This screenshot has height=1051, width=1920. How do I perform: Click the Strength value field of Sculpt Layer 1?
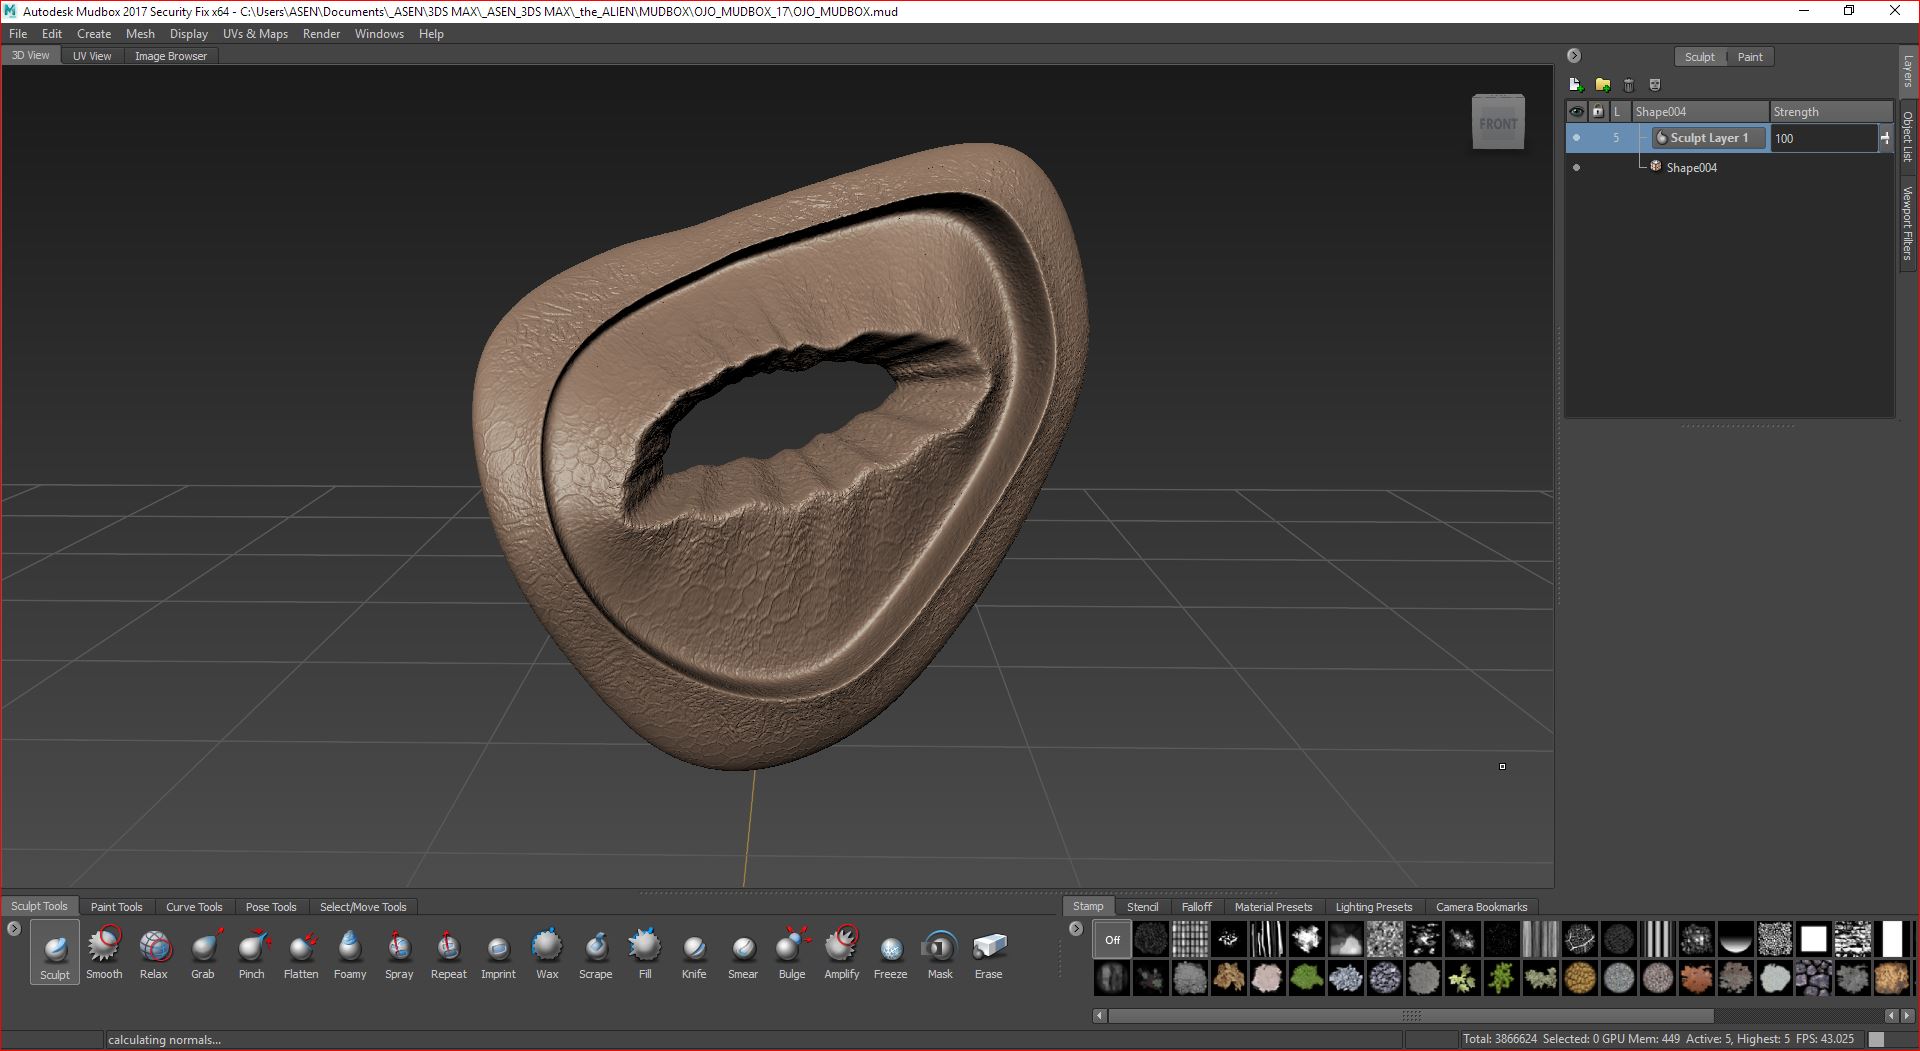[x=1823, y=139]
